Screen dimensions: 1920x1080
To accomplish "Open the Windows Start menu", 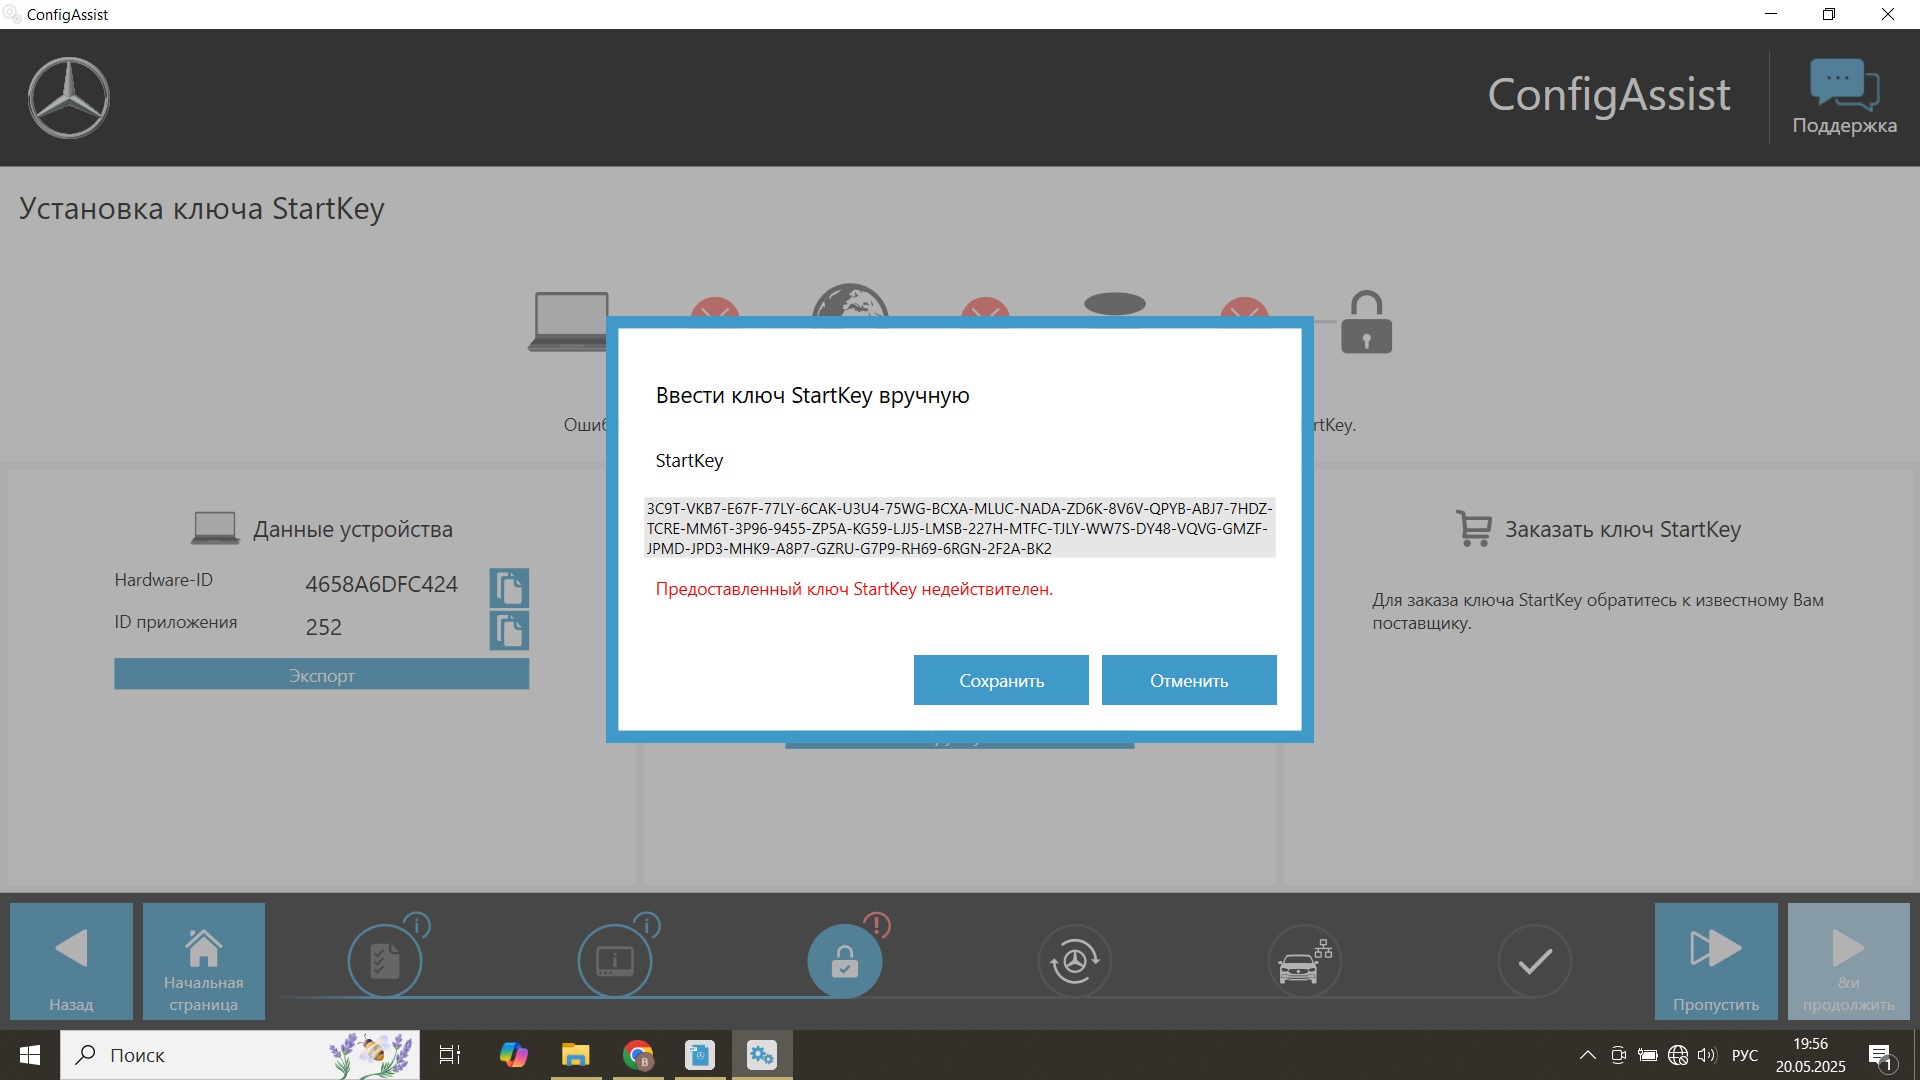I will pos(30,1055).
